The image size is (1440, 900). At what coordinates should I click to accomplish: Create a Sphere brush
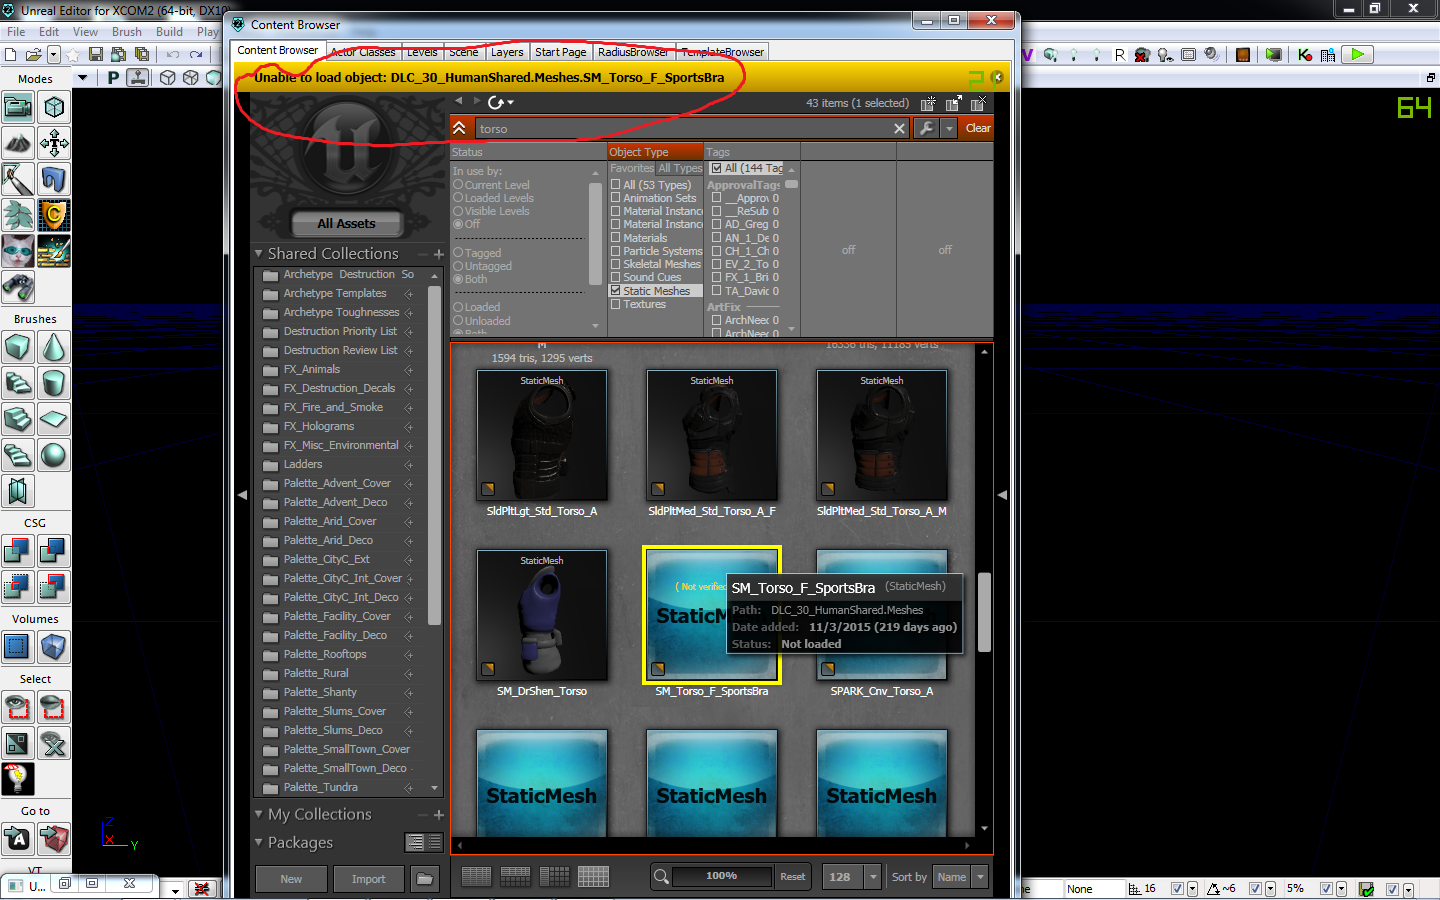[x=54, y=455]
